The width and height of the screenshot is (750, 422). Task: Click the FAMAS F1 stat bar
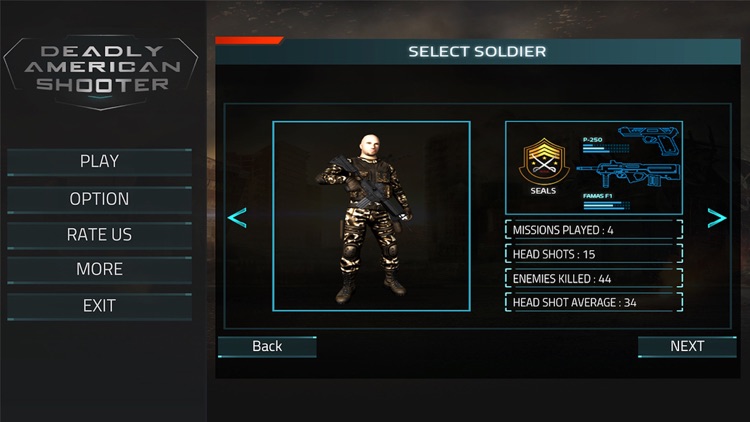[606, 205]
